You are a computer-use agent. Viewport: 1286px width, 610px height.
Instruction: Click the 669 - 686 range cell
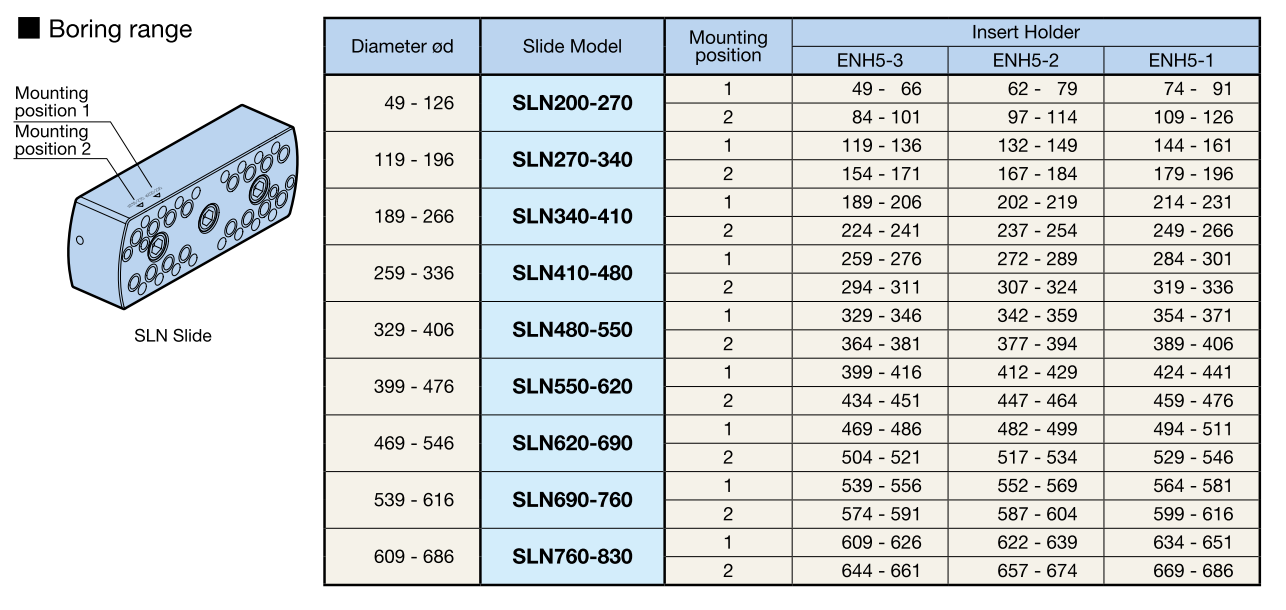pos(1192,571)
